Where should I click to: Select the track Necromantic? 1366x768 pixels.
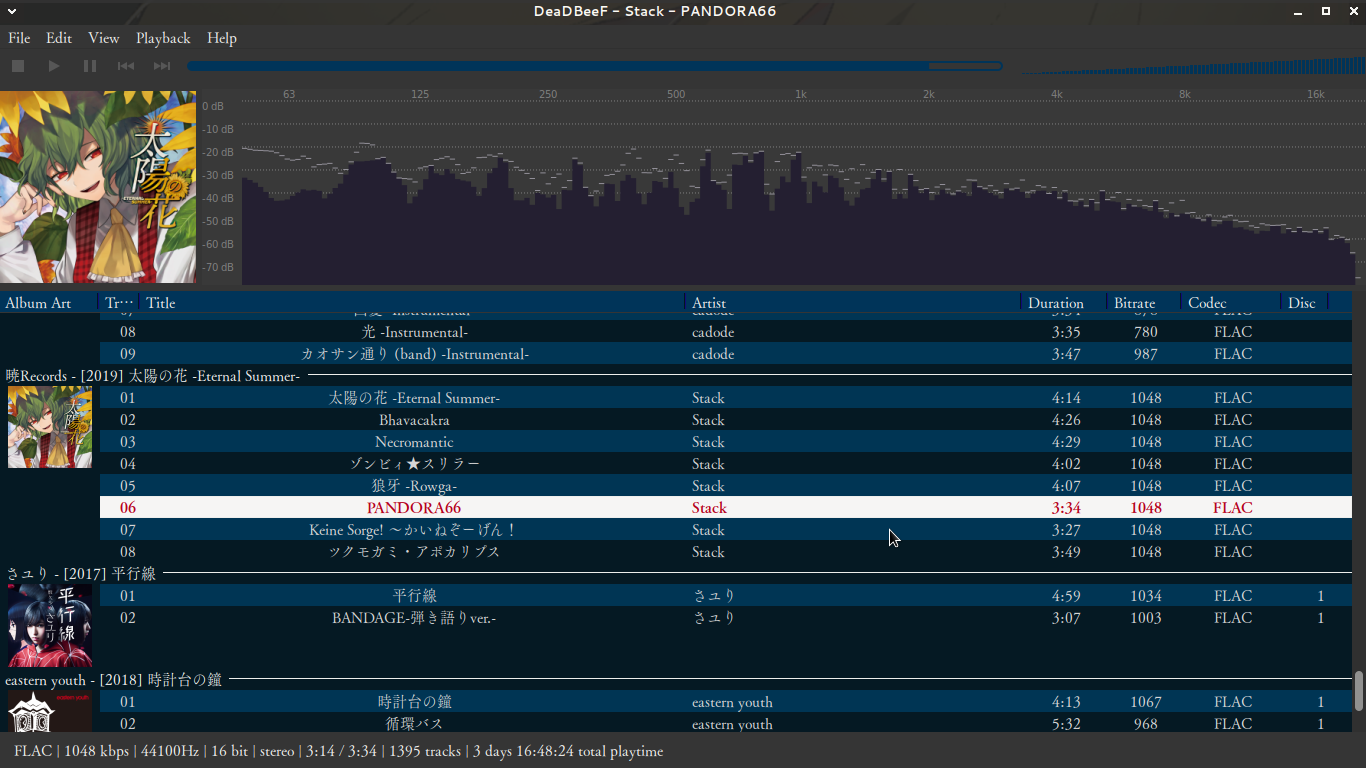tap(414, 442)
